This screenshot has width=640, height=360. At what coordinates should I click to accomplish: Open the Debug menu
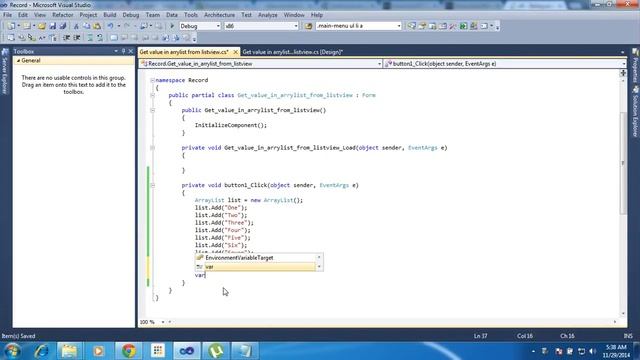click(x=131, y=15)
